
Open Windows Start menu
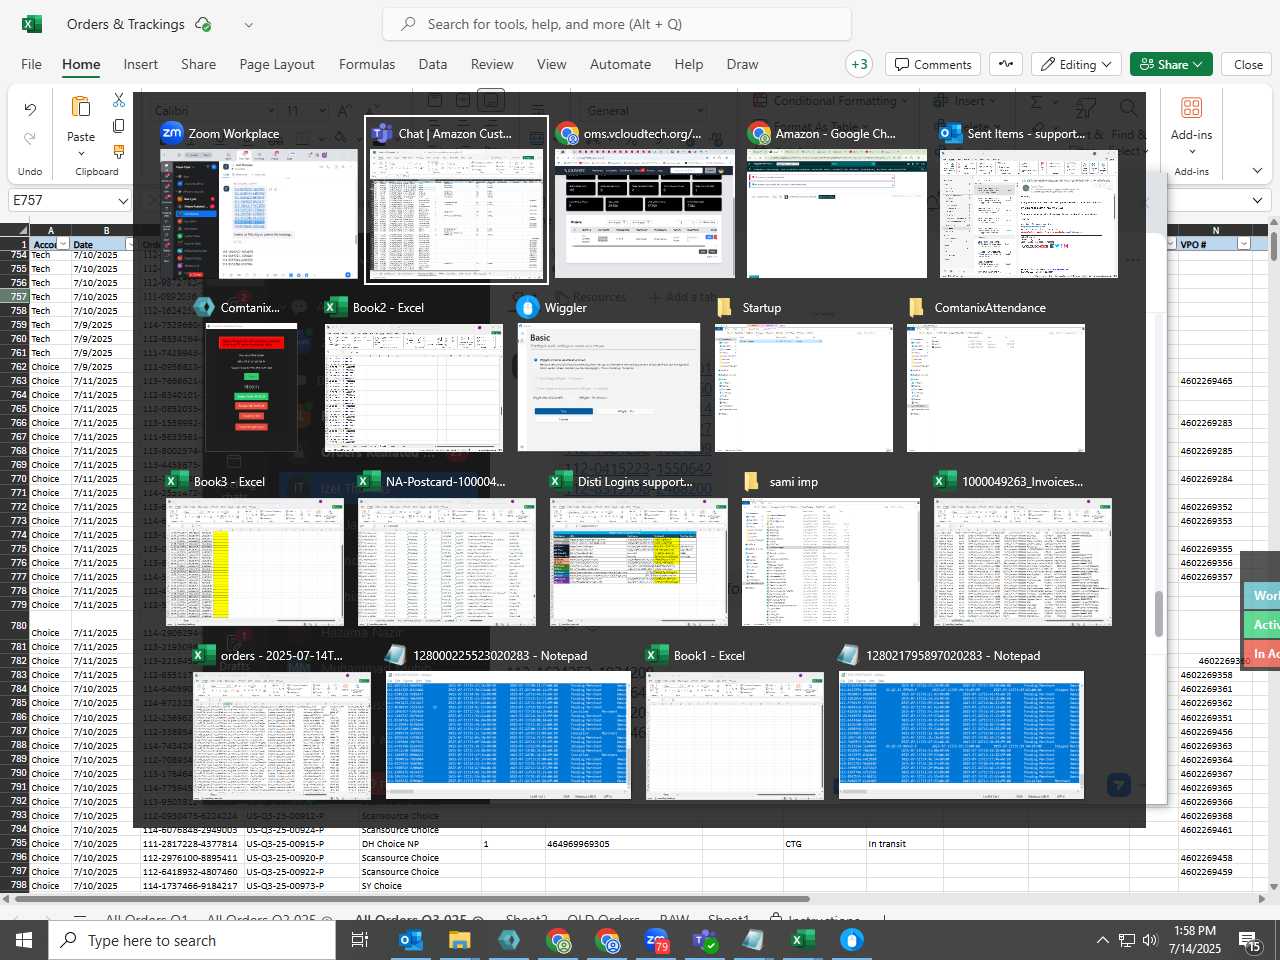pyautogui.click(x=24, y=940)
